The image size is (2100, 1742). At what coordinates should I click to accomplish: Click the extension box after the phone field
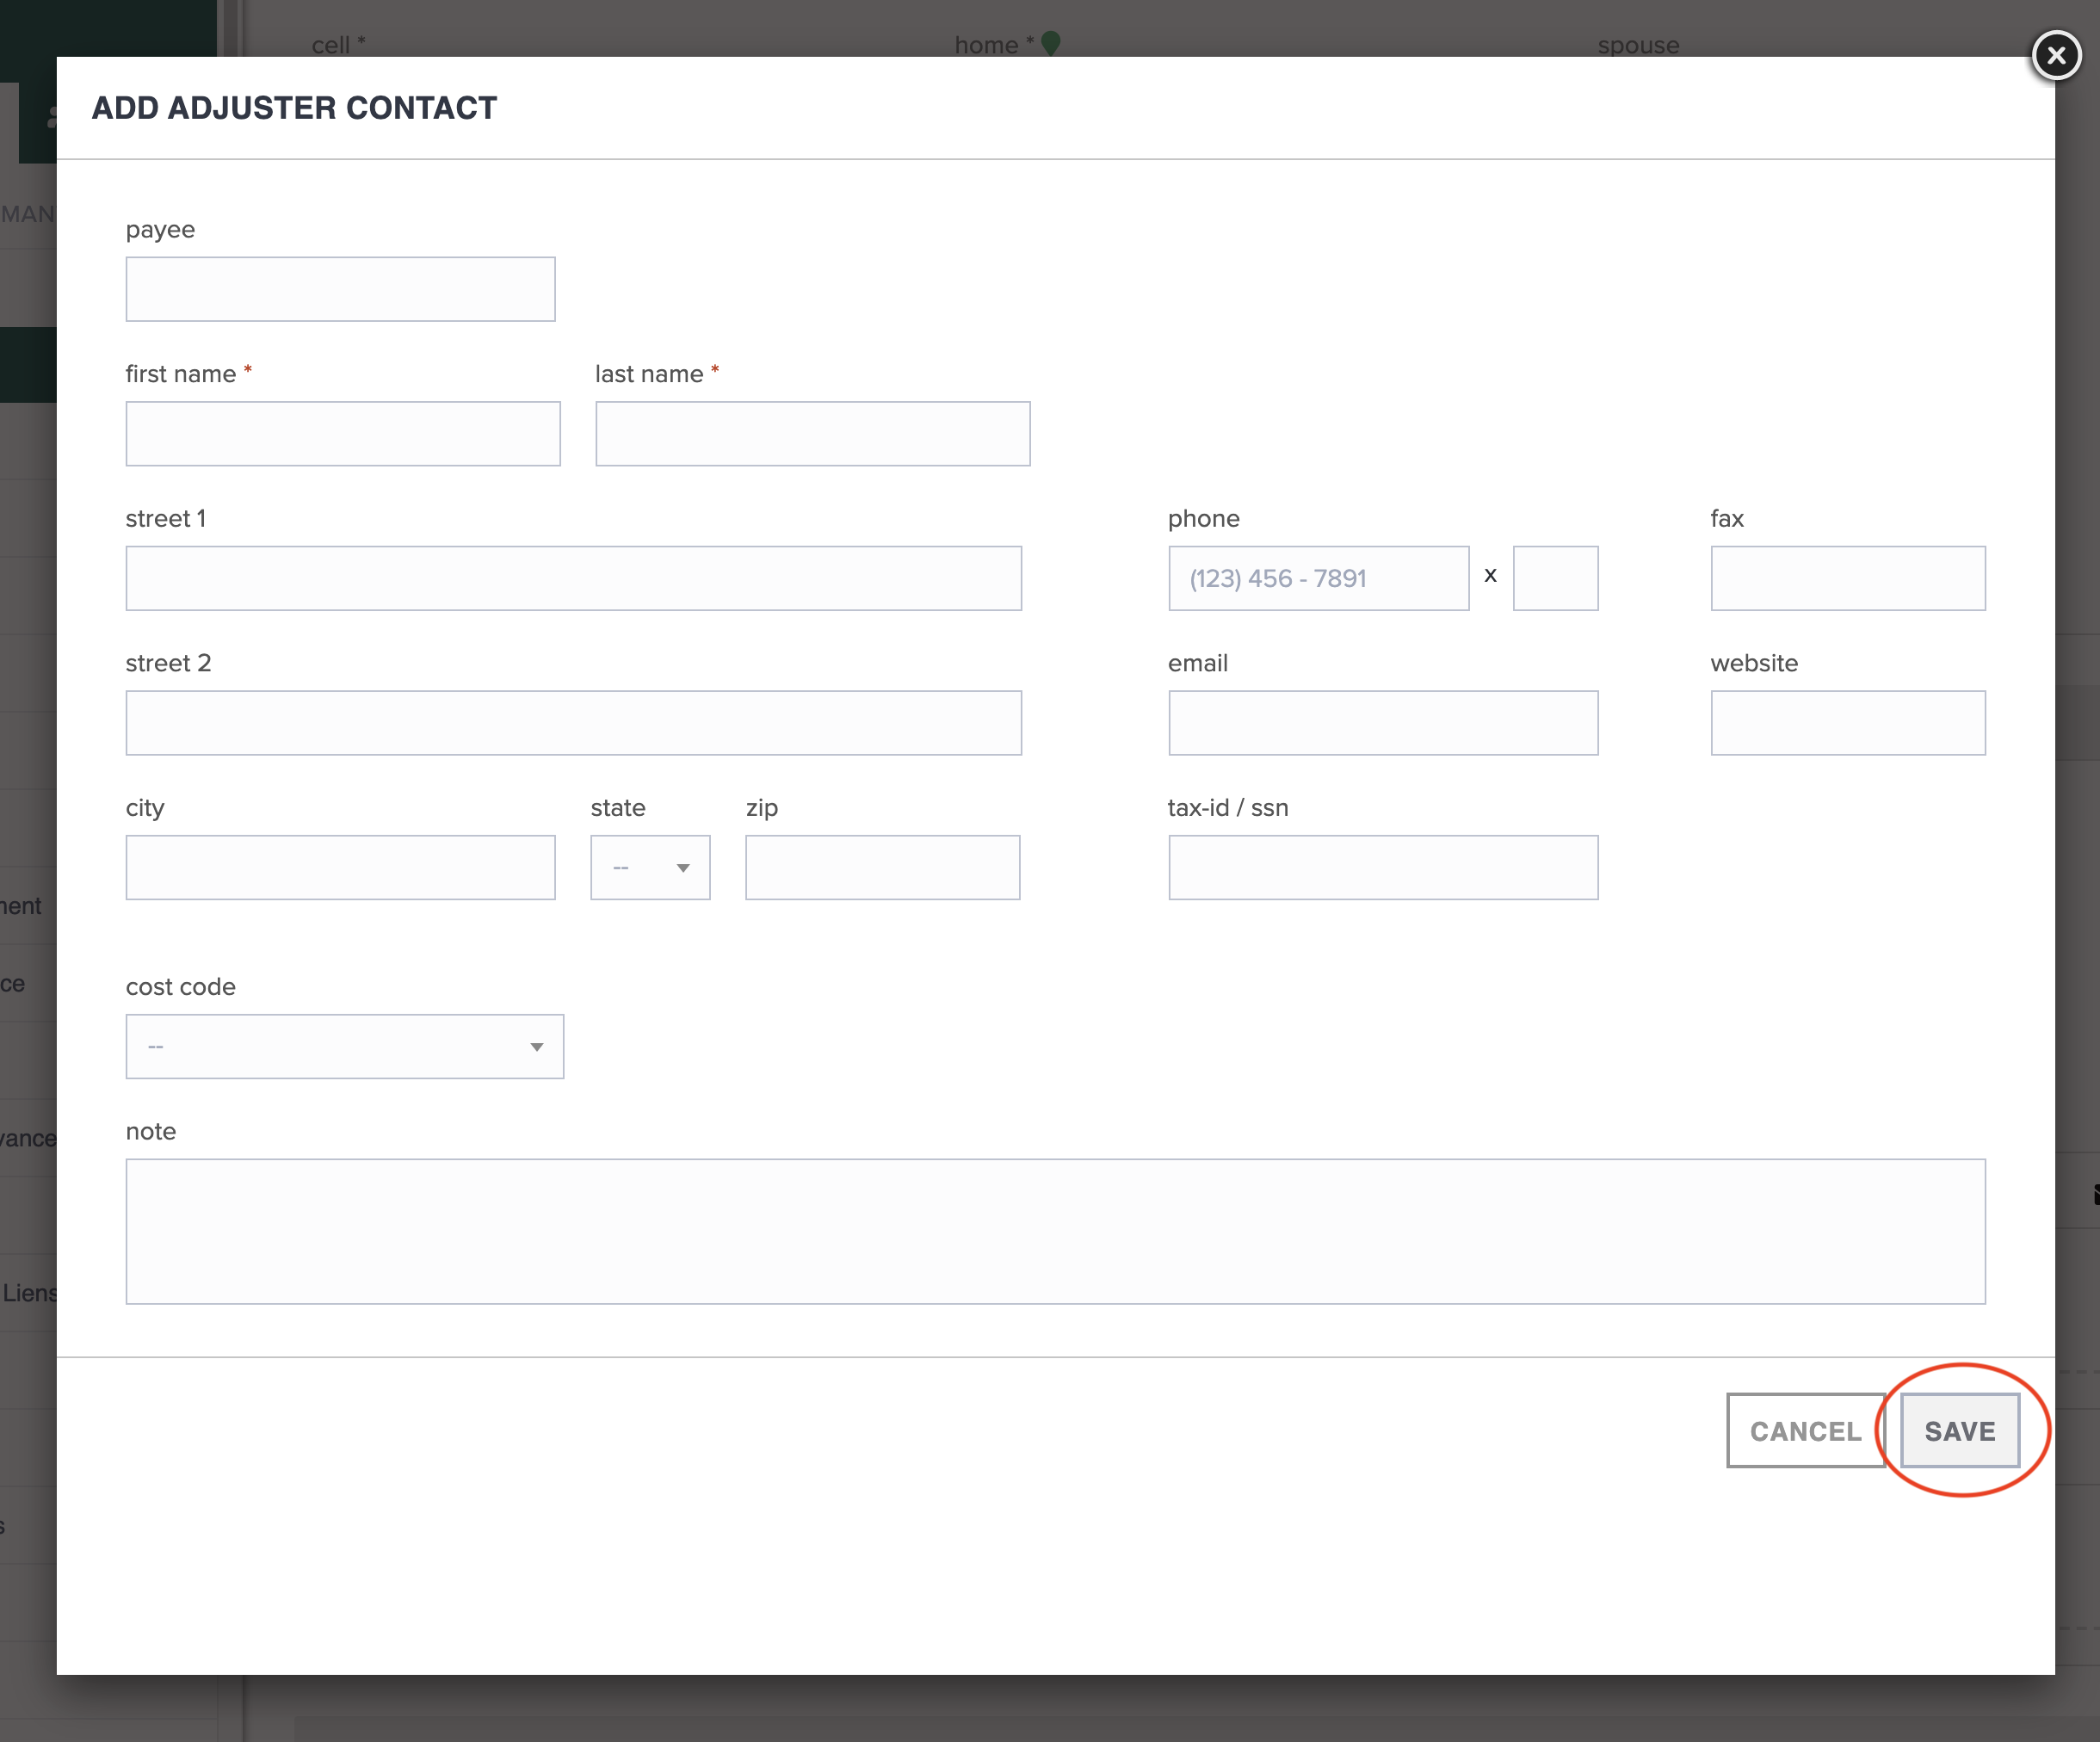tap(1556, 578)
